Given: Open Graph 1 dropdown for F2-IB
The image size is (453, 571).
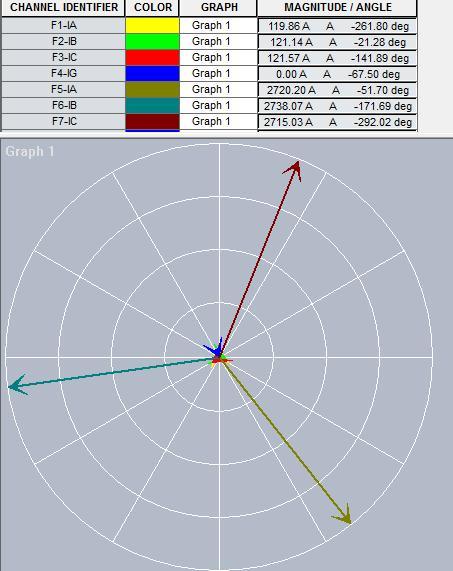Looking at the screenshot, I should click(218, 42).
